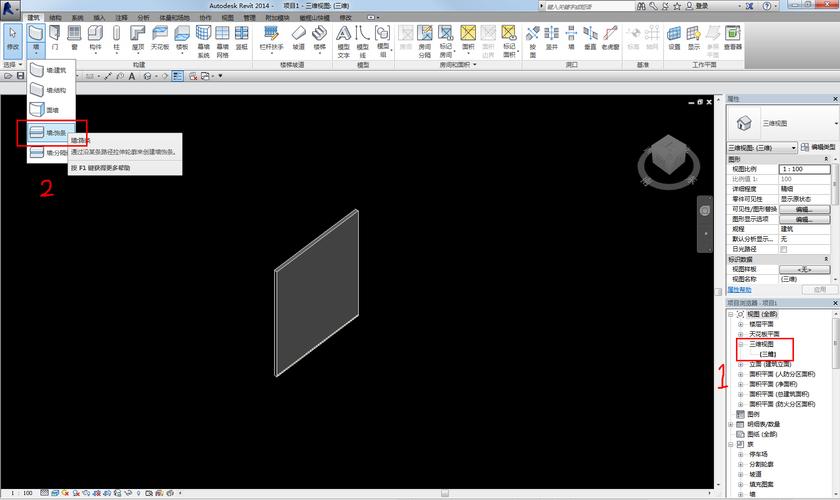Select 面墙 from the wall menu
The image size is (840, 500).
(x=50, y=110)
